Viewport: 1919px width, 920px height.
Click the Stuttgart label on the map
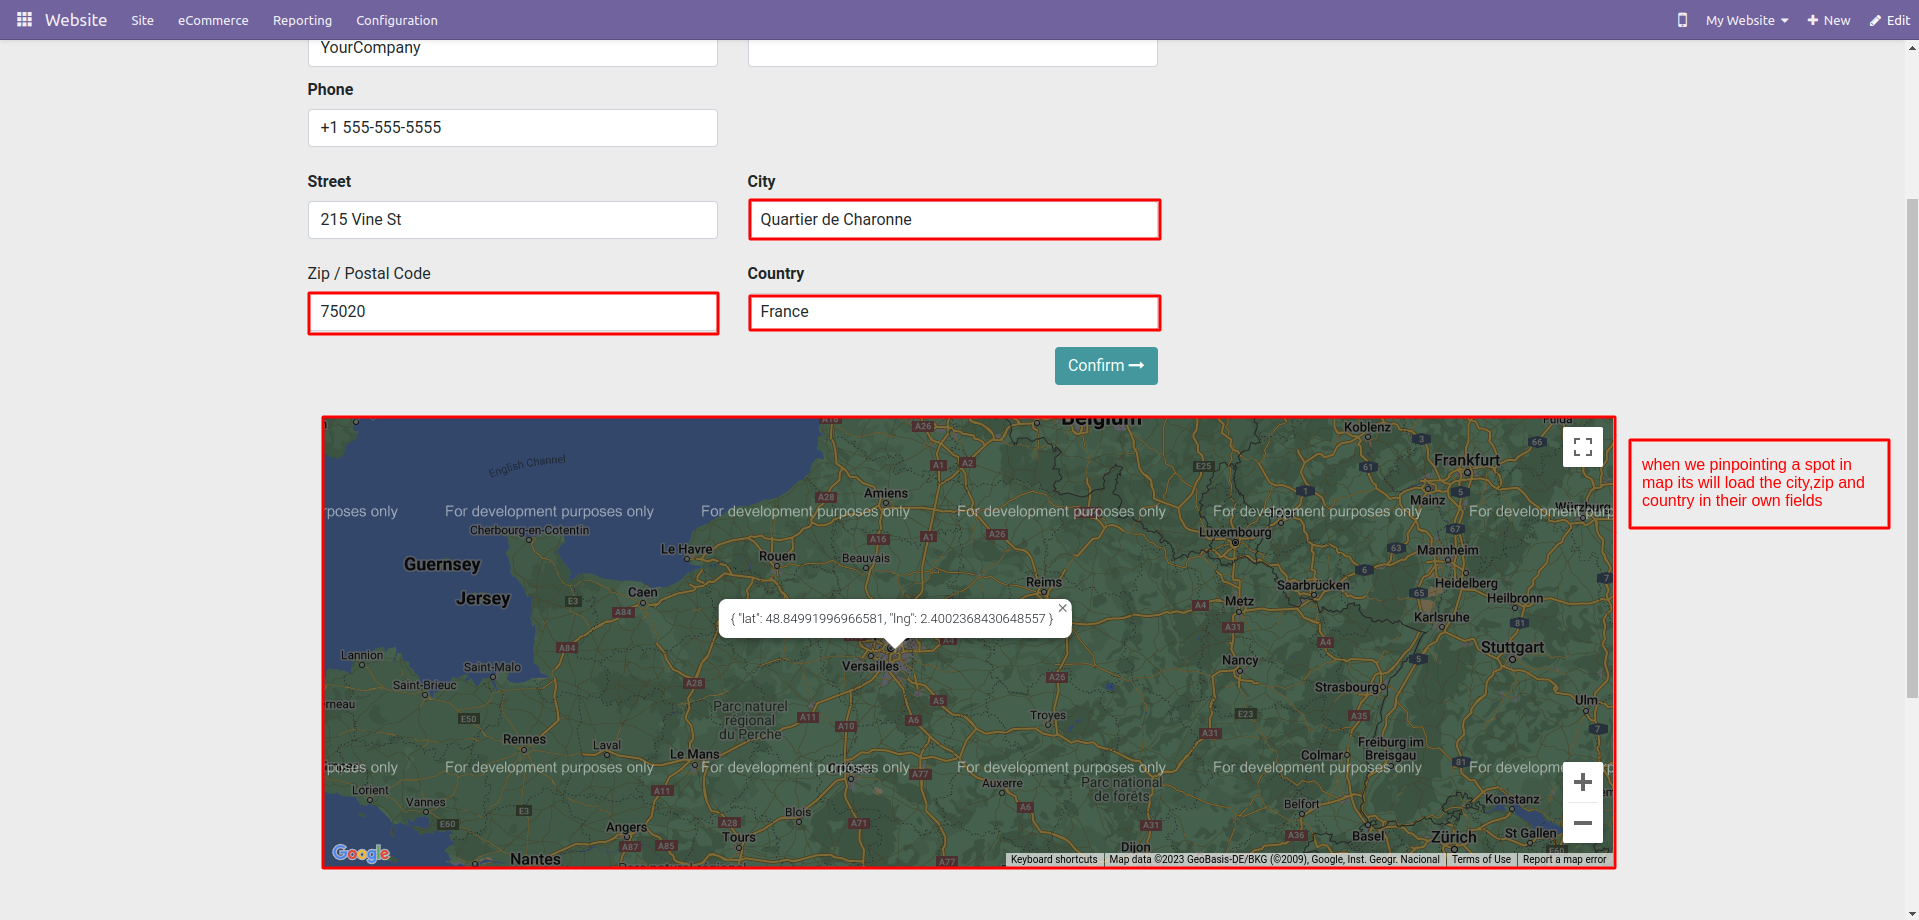tap(1512, 647)
